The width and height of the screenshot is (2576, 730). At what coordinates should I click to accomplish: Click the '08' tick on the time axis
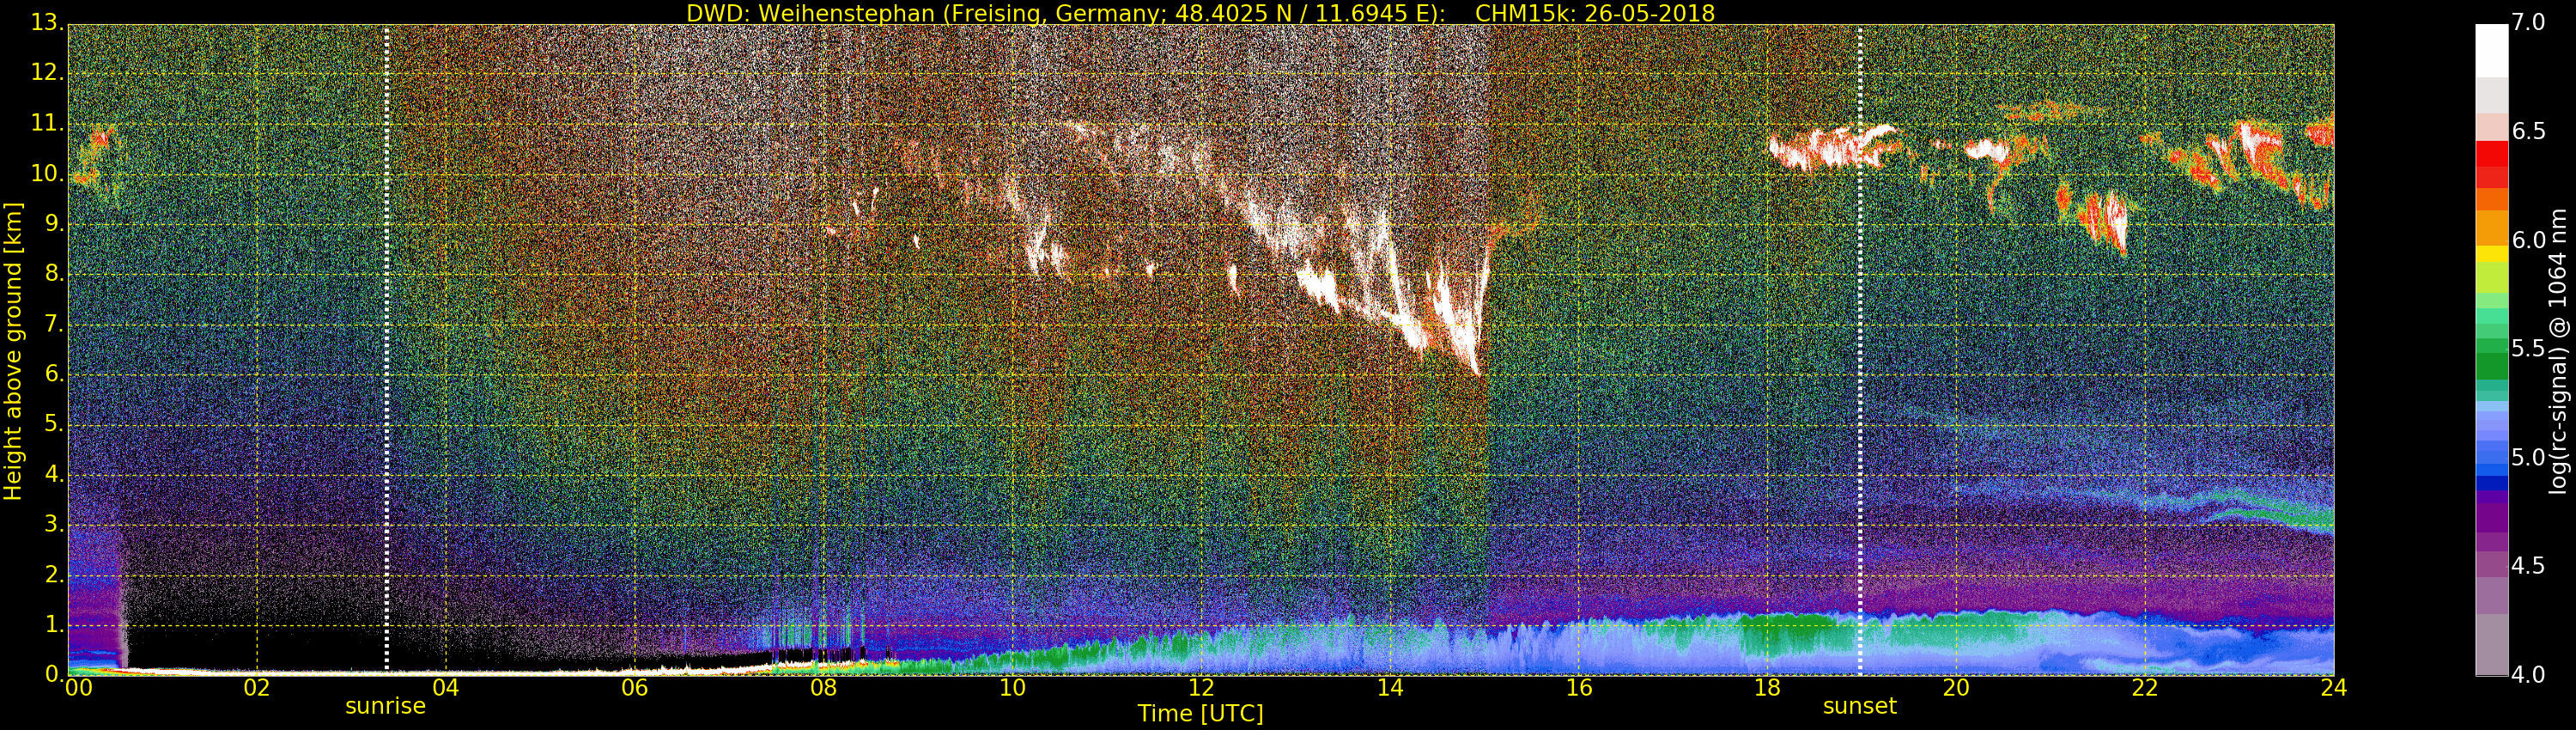pyautogui.click(x=823, y=688)
